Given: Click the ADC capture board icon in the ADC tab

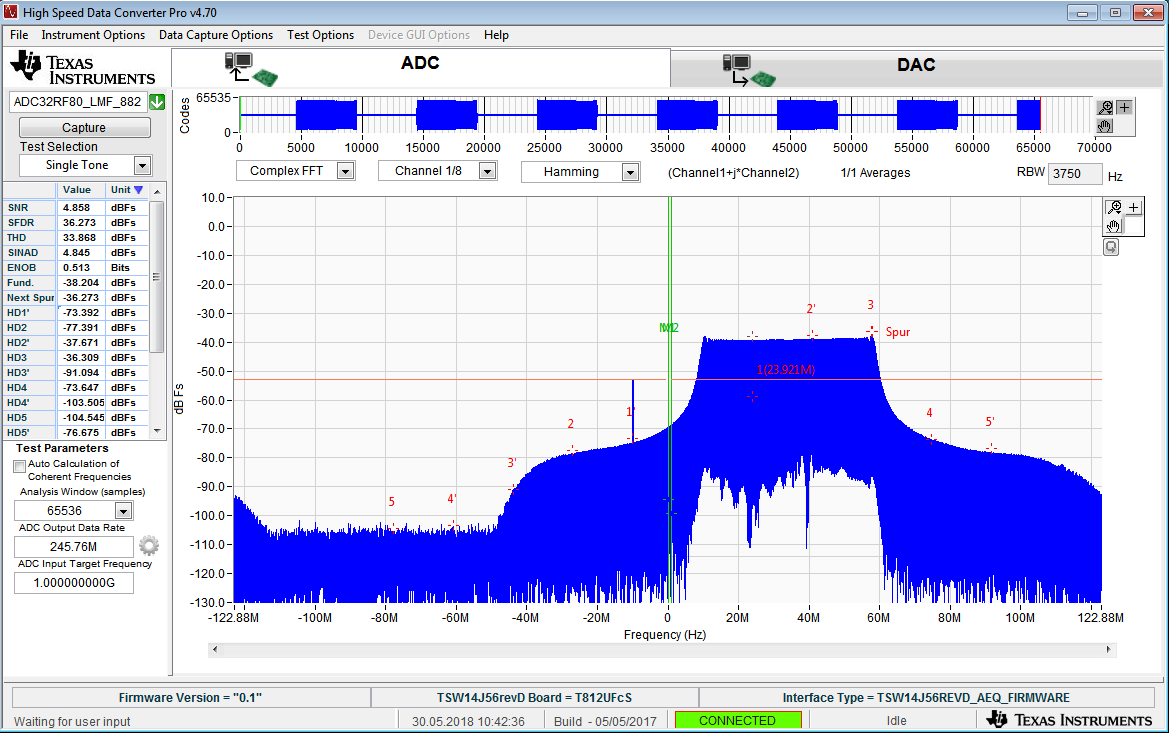Looking at the screenshot, I should (x=251, y=68).
